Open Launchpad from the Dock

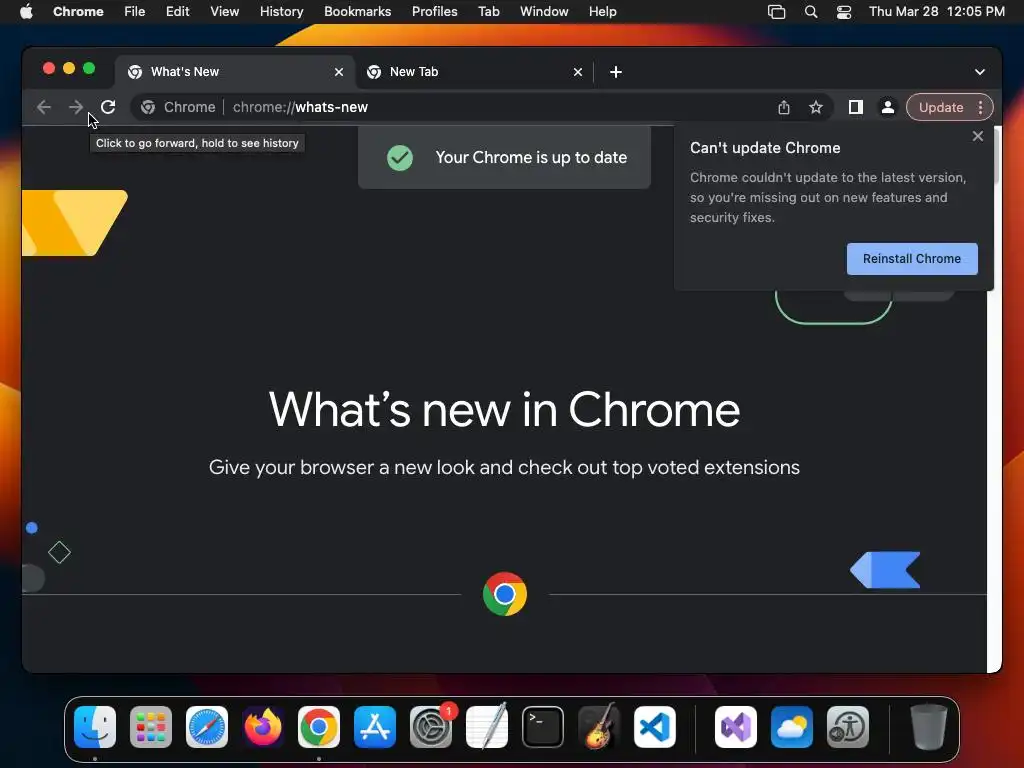[x=151, y=726]
